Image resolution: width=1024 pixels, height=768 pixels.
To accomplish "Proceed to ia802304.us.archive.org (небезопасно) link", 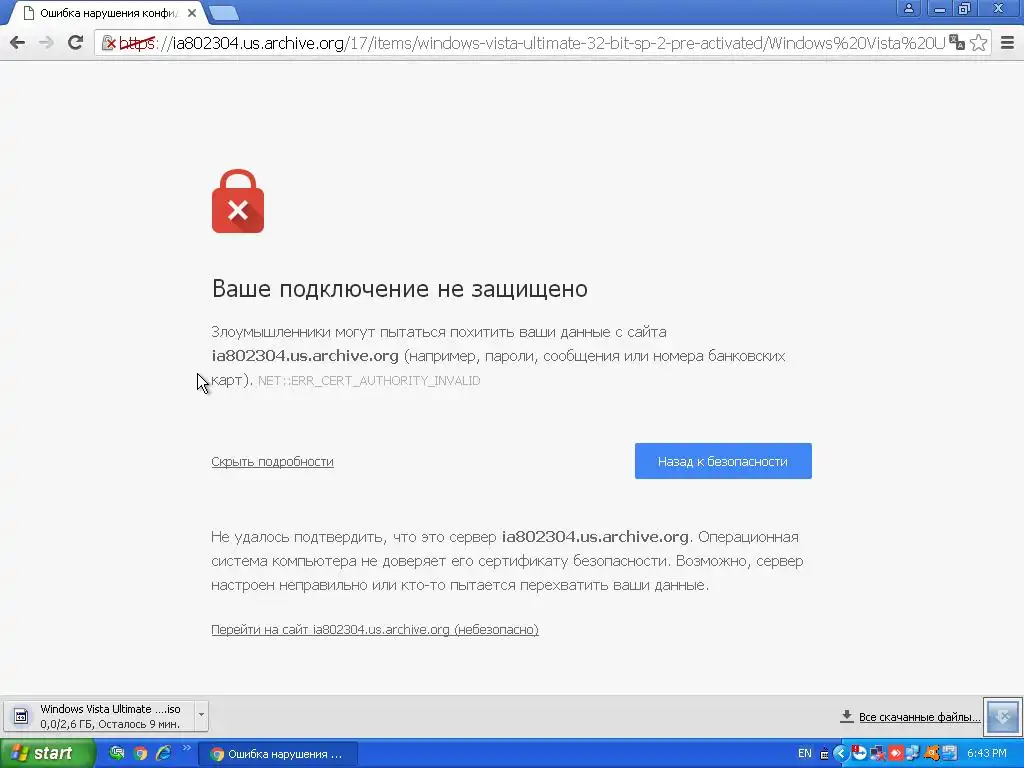I will (375, 630).
